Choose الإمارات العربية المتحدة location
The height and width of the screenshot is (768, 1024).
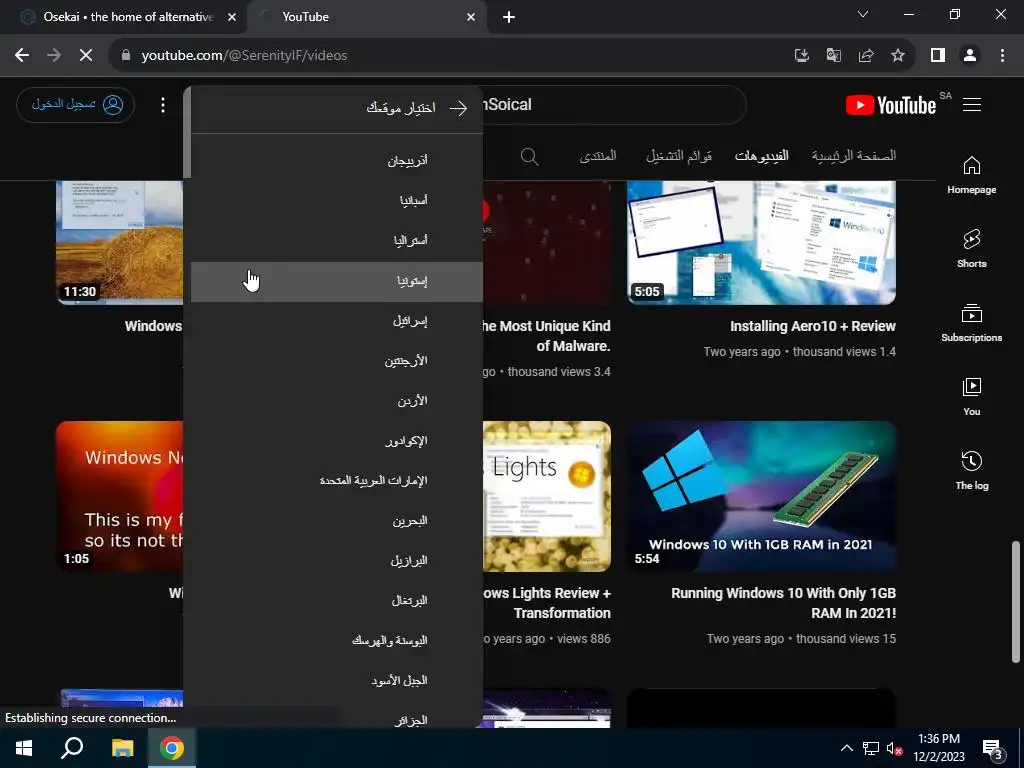click(337, 481)
